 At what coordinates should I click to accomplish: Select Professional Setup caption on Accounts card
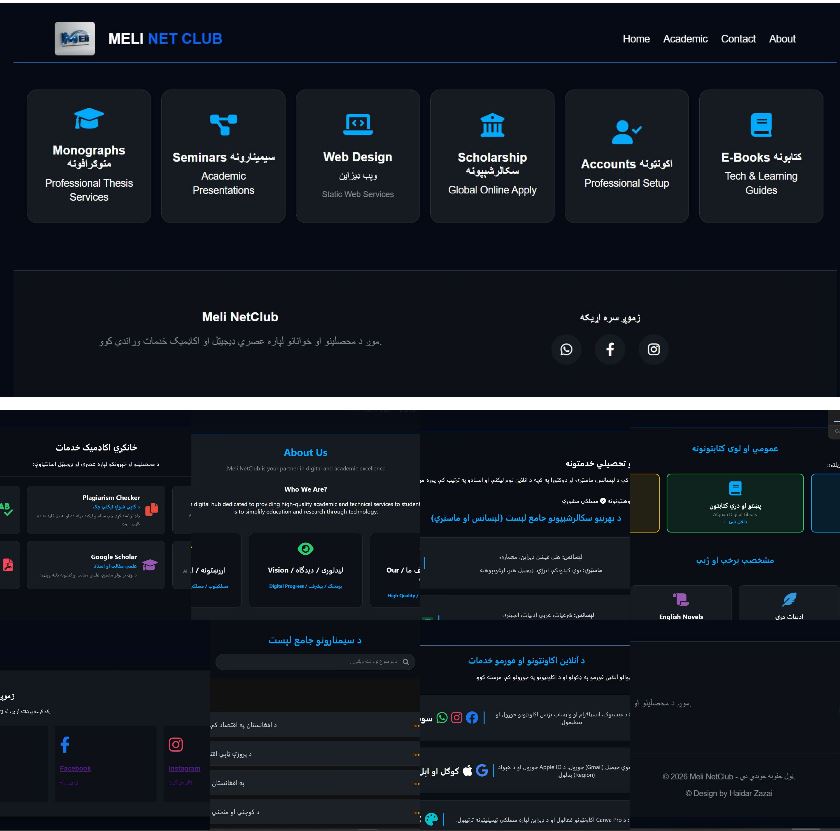[x=626, y=183]
